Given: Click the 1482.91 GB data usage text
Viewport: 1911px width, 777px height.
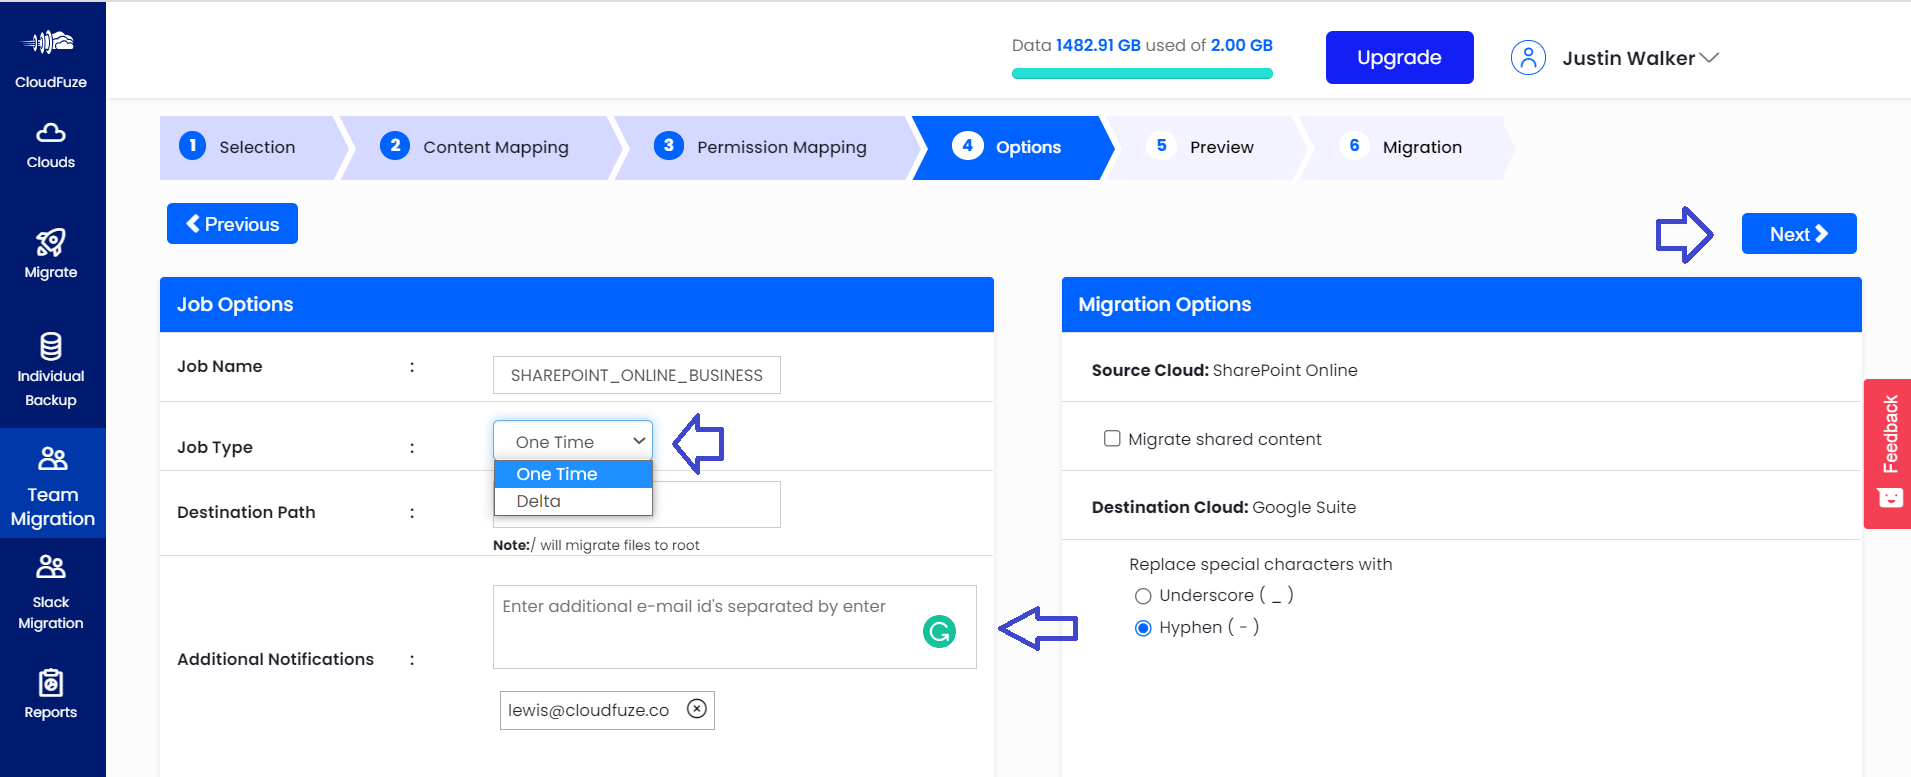Looking at the screenshot, I should coord(1098,45).
